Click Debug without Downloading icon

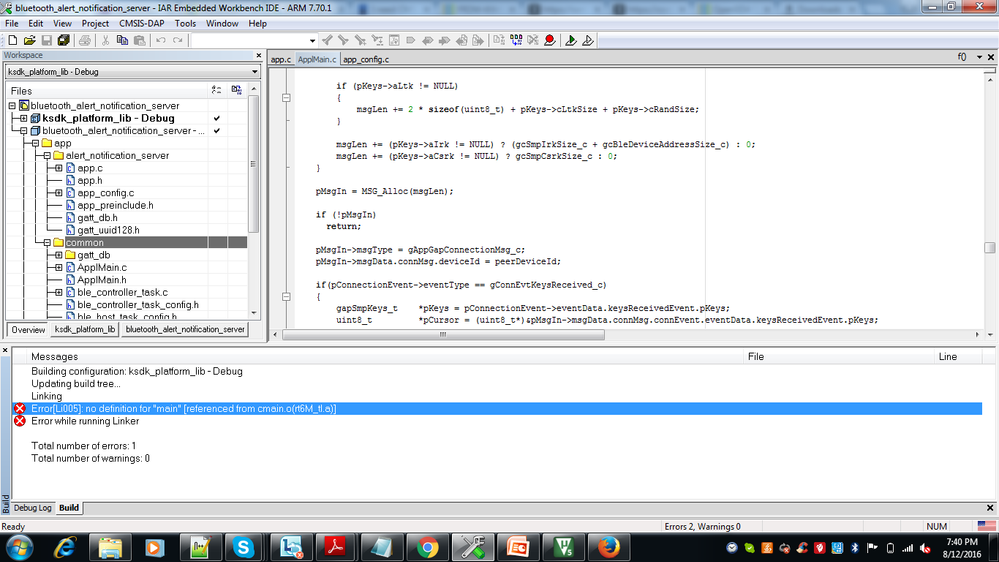tap(588, 40)
